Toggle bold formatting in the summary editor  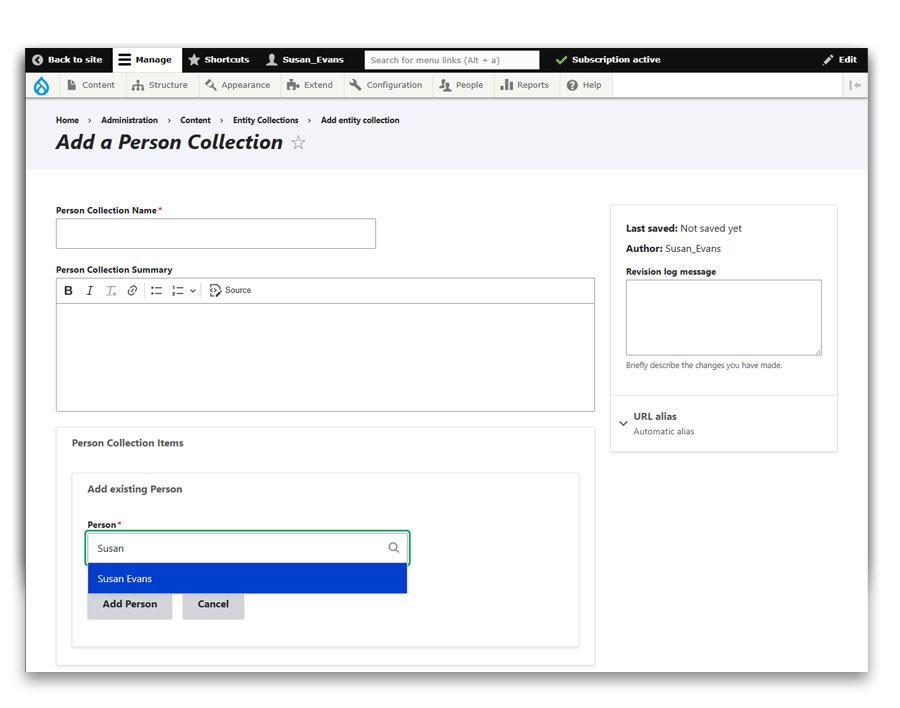click(68, 291)
